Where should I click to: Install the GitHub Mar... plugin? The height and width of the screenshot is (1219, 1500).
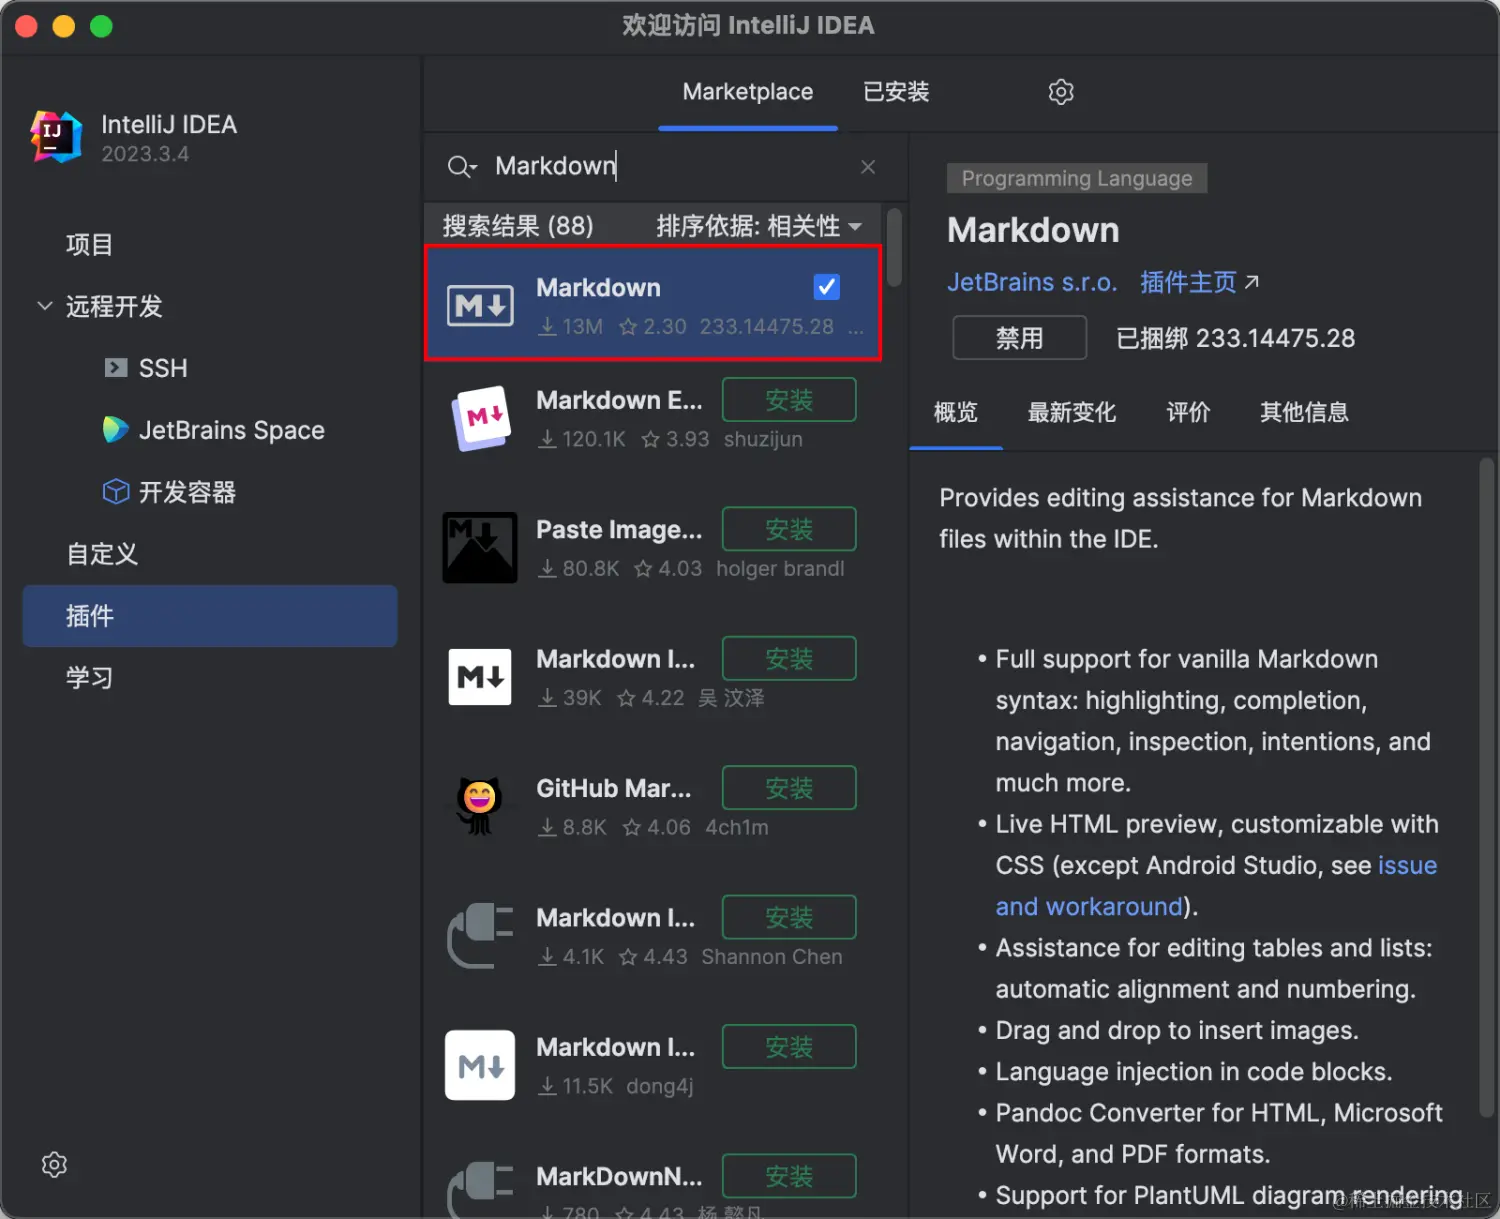789,788
